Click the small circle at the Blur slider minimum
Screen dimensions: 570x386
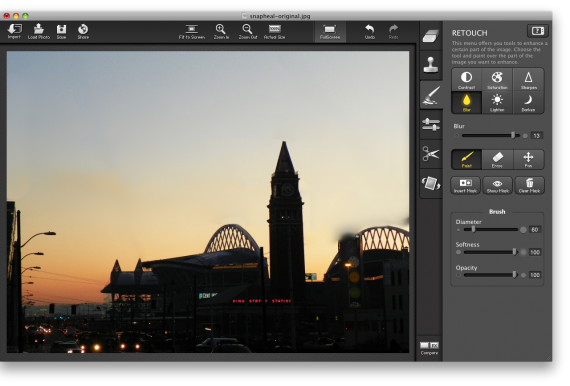(x=457, y=136)
